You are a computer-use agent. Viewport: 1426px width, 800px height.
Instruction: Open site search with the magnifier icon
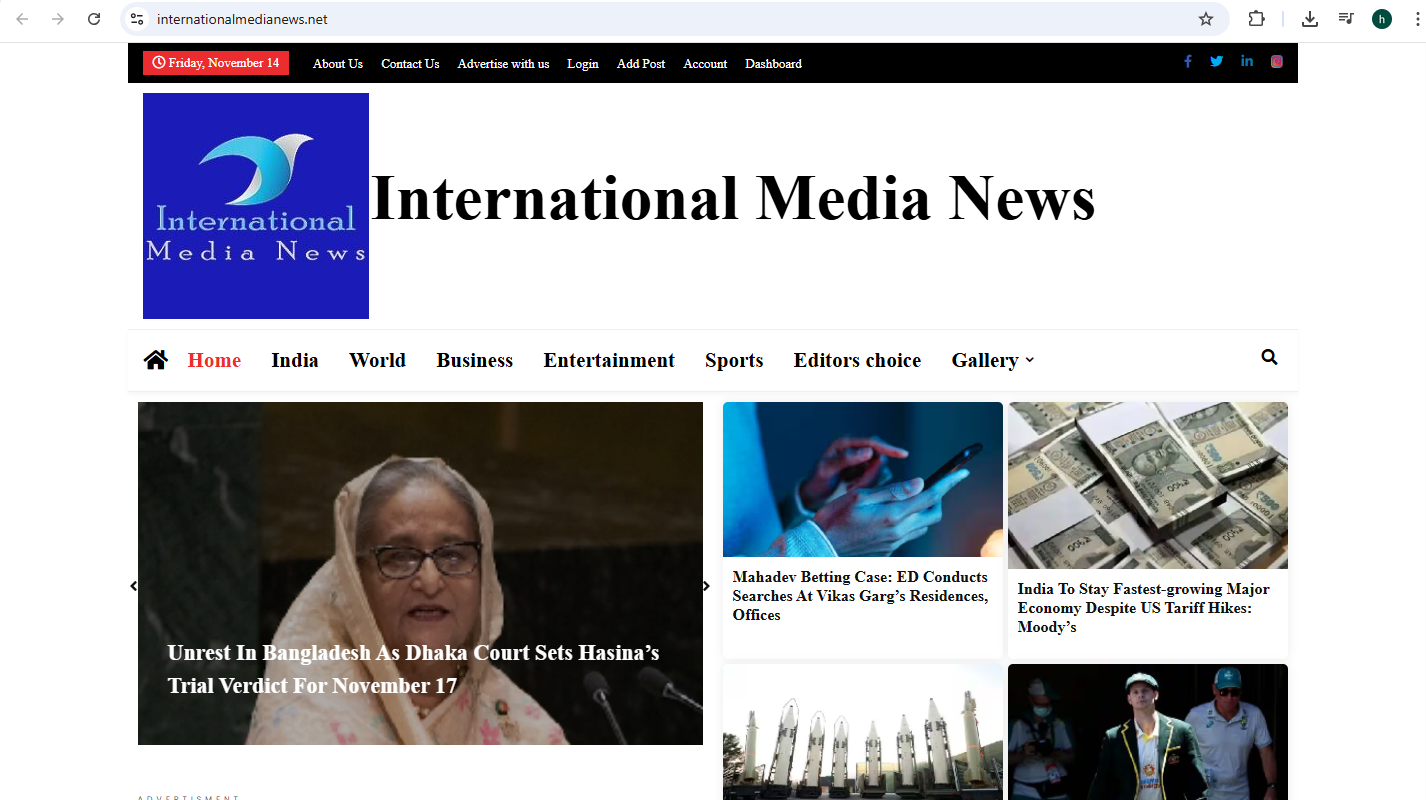point(1269,357)
